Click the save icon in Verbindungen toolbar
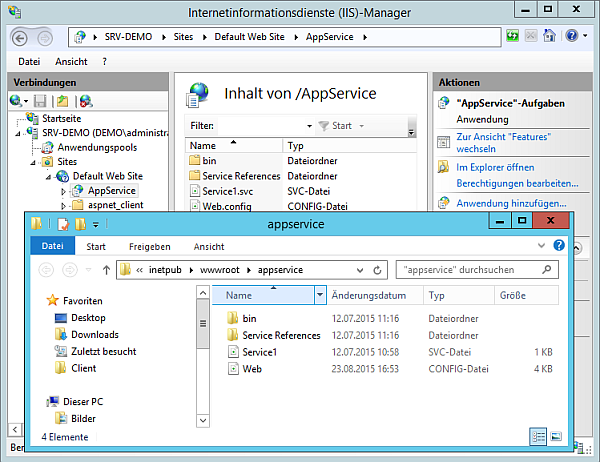 (x=41, y=101)
